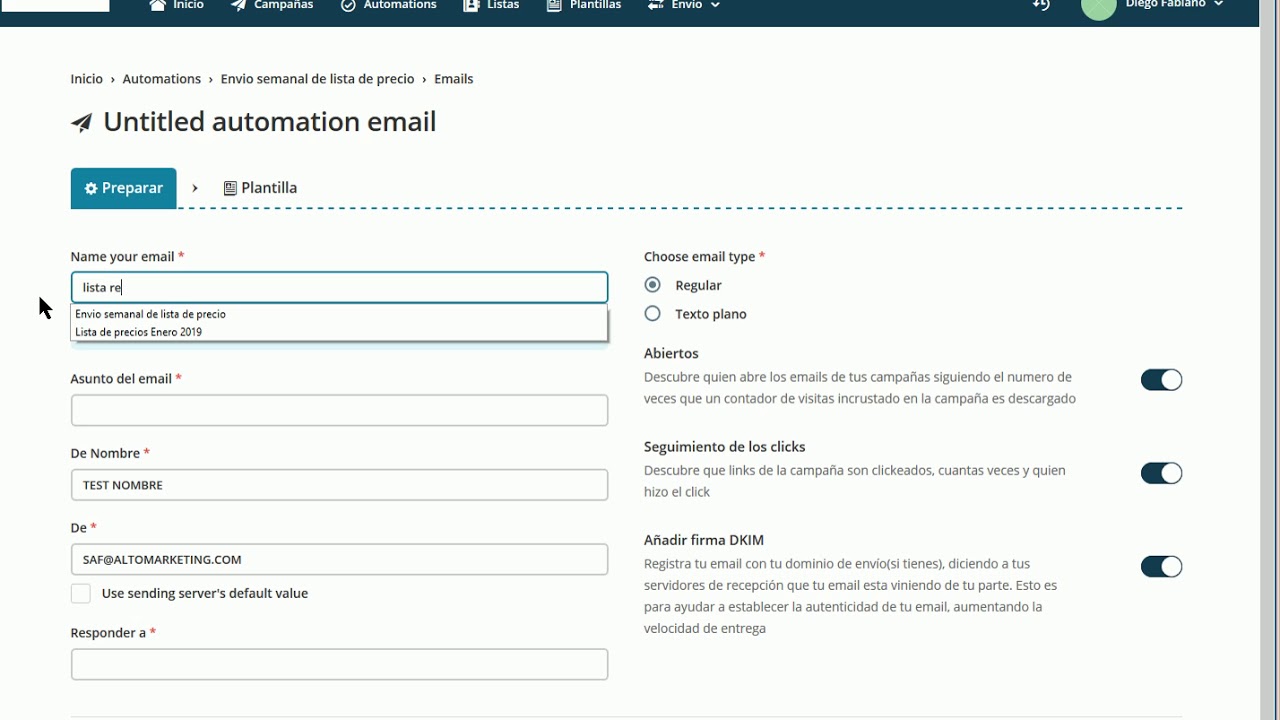Click the Inicio home icon in navbar
This screenshot has width=1280, height=720.
coord(157,5)
